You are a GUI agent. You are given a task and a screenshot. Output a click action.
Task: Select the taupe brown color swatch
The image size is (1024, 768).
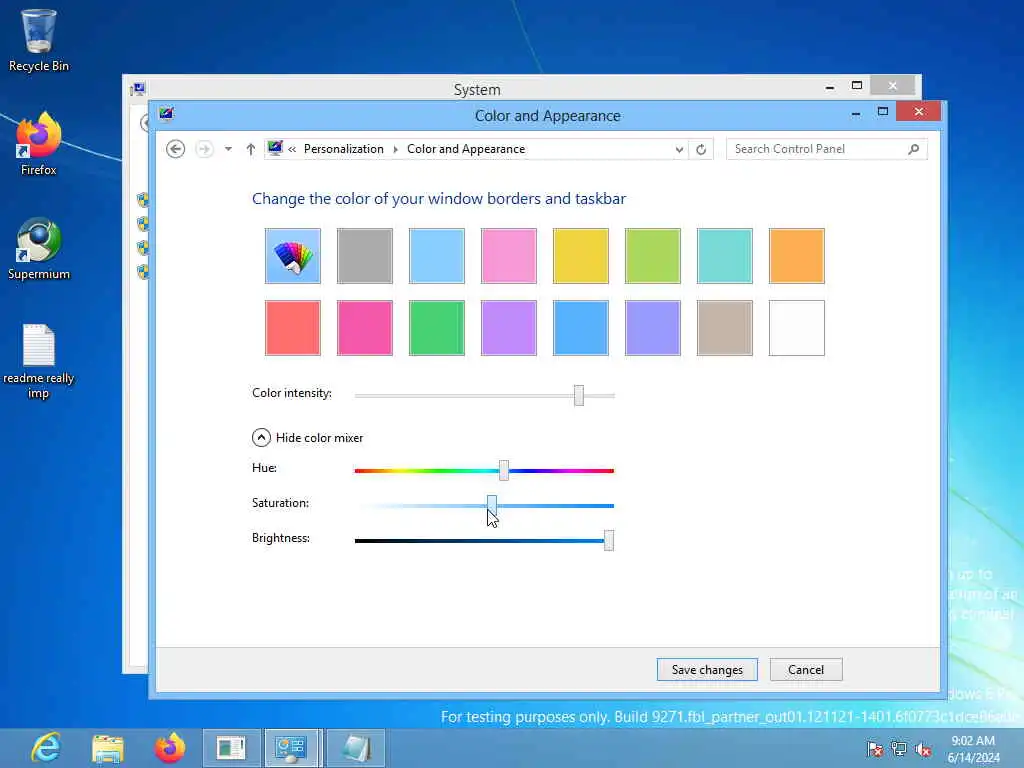coord(725,328)
